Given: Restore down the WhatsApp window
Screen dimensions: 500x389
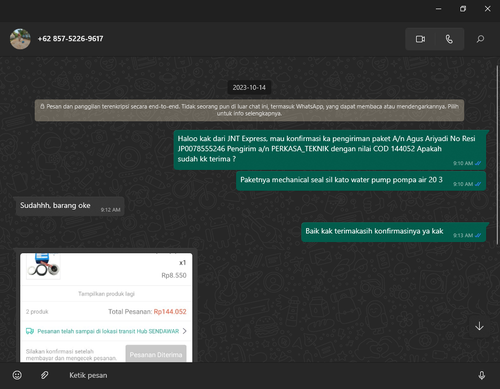Looking at the screenshot, I should click(x=463, y=9).
